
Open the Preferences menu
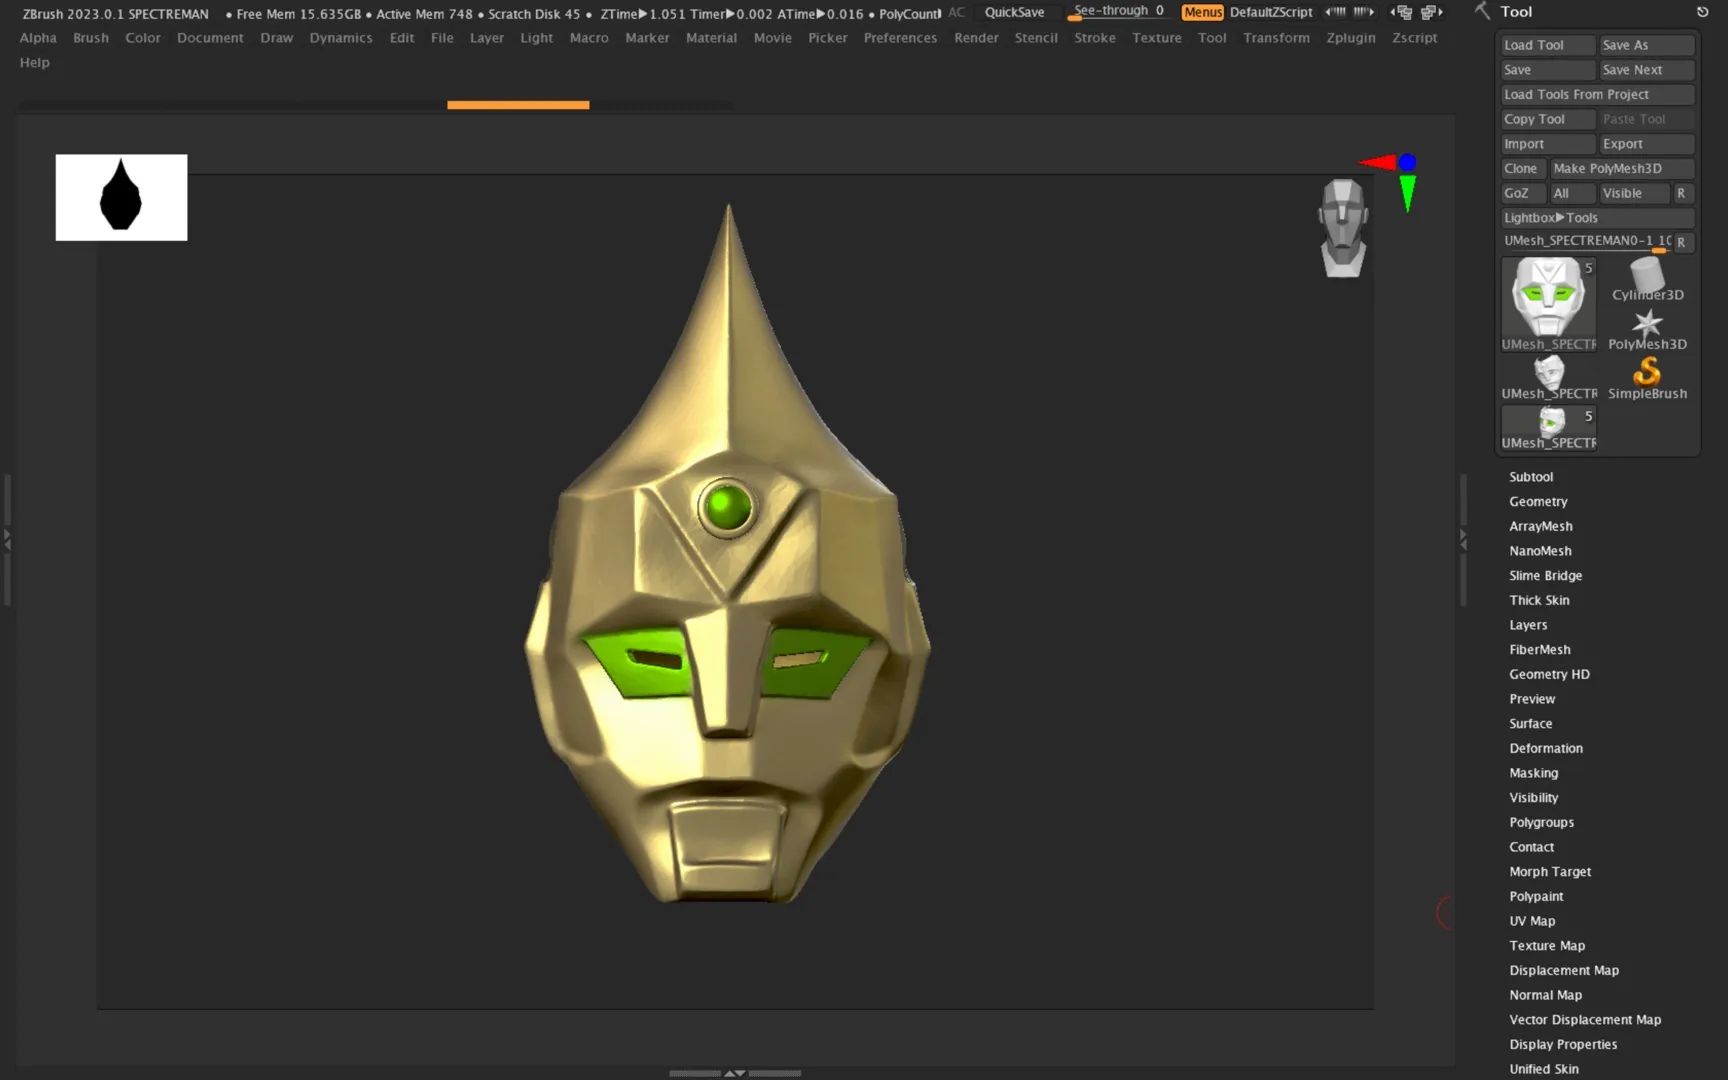click(900, 37)
